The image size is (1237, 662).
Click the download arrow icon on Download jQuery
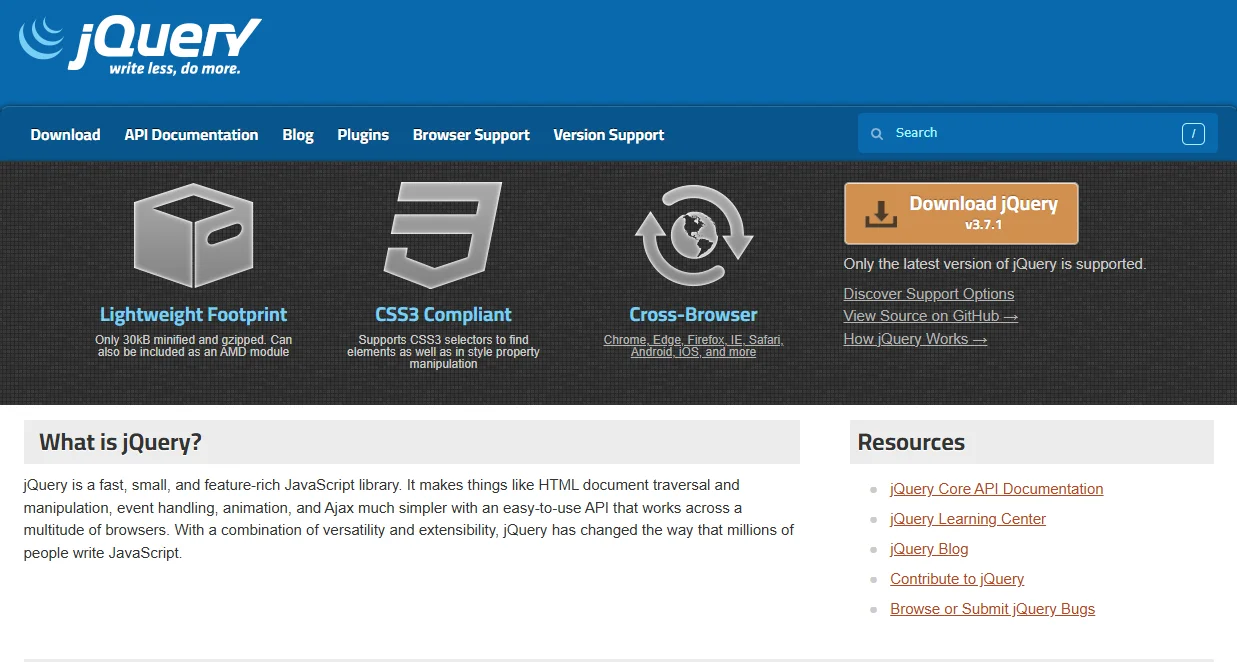(883, 211)
